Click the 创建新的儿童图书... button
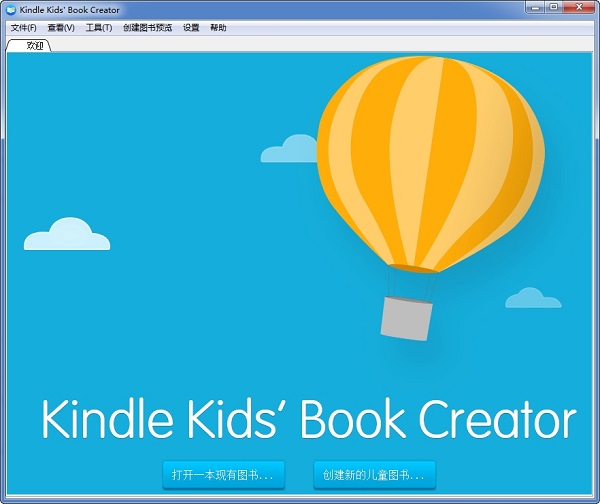 [374, 475]
